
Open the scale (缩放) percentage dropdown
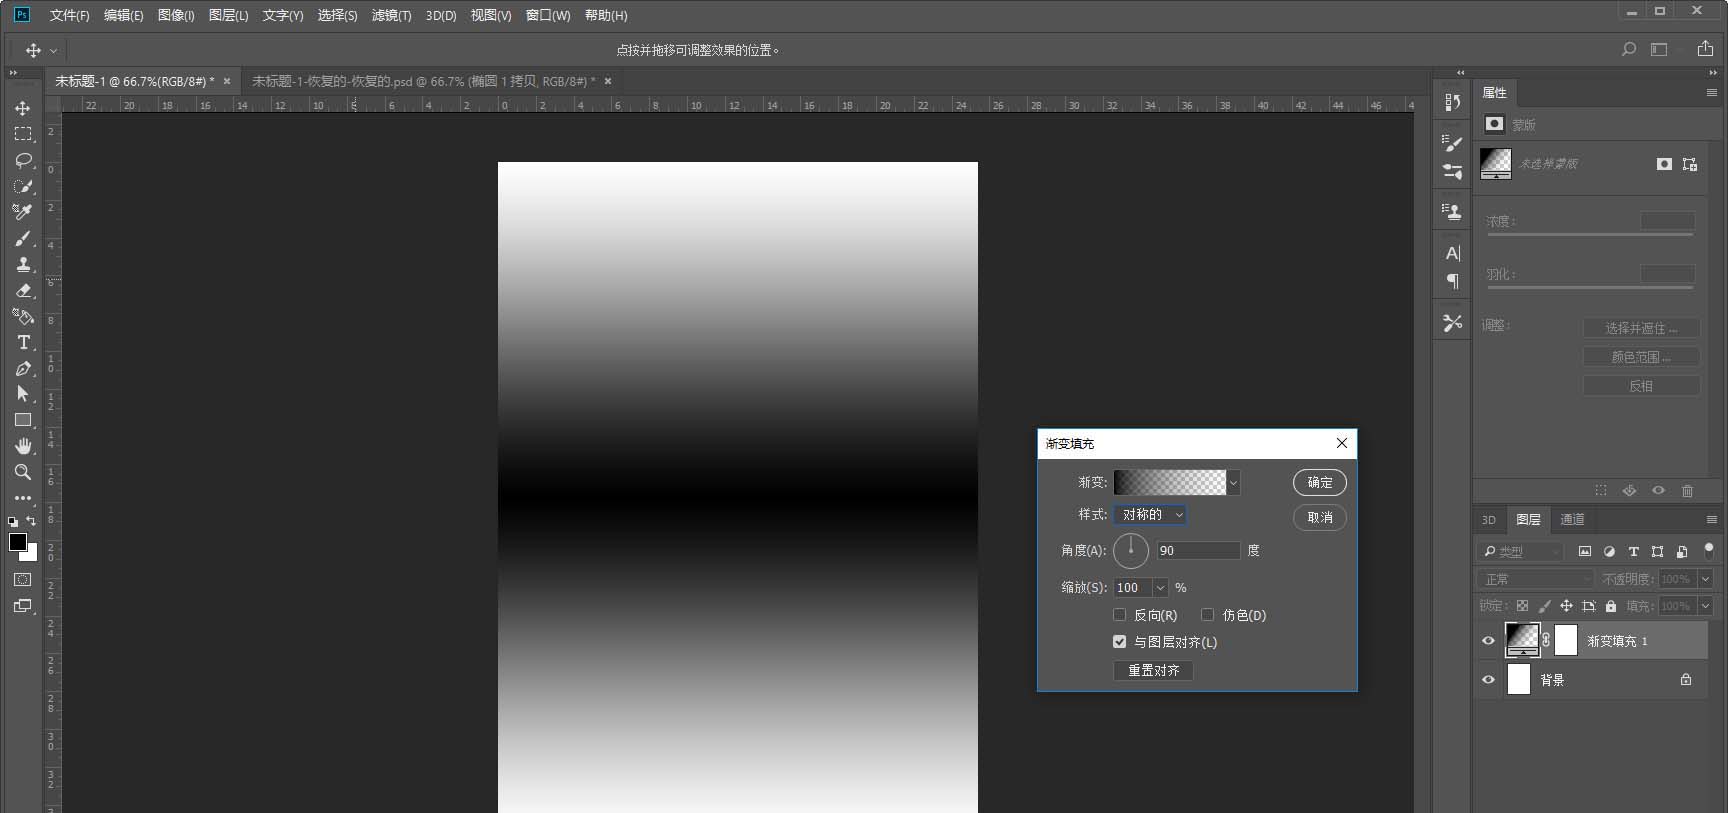click(1160, 588)
